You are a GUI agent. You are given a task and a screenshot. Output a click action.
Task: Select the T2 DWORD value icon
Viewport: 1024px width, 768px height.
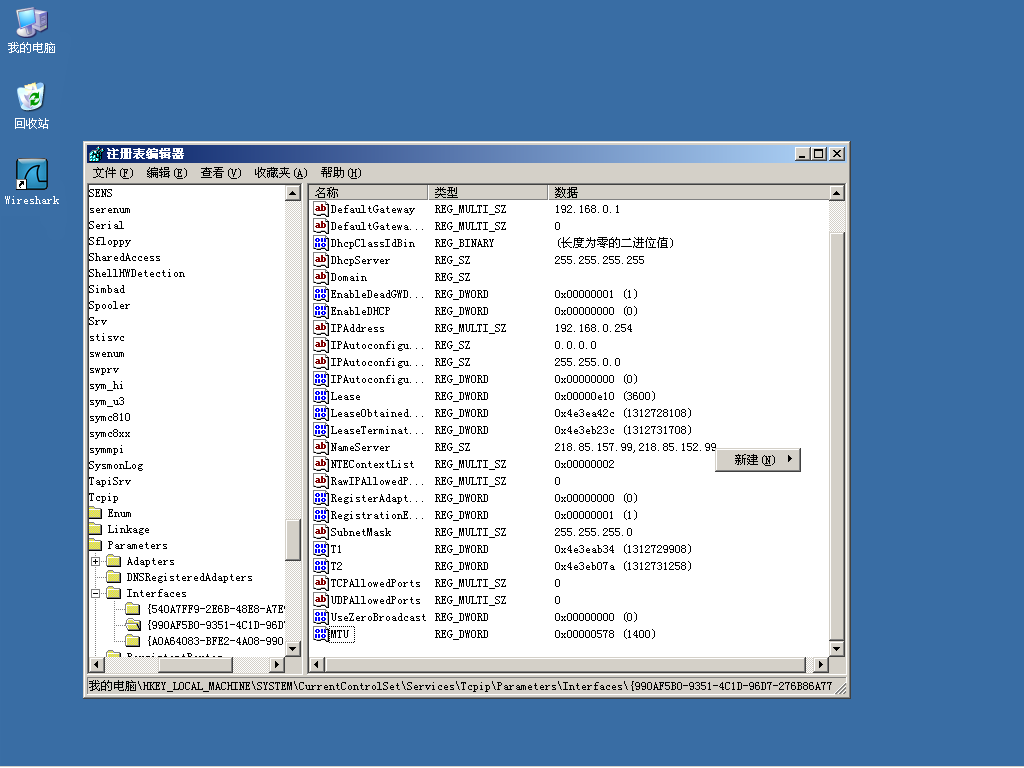320,566
